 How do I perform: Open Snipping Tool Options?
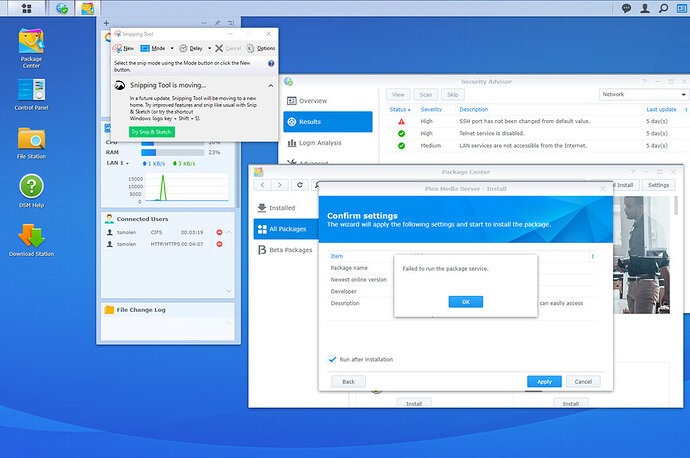pyautogui.click(x=261, y=48)
